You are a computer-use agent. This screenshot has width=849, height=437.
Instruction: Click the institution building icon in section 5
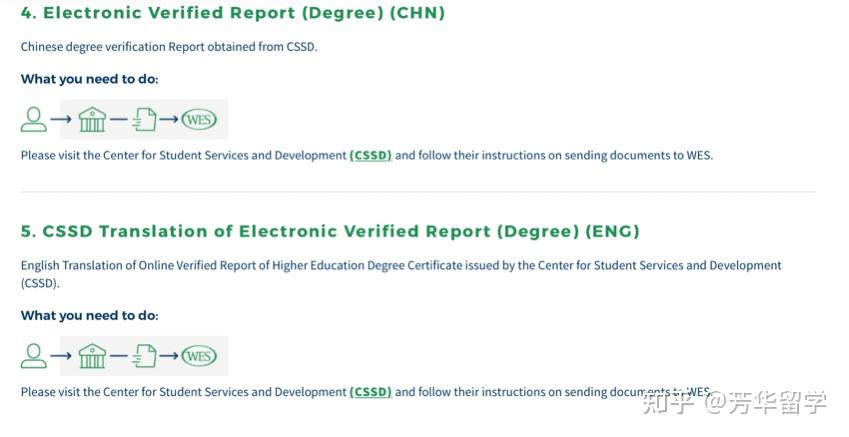click(92, 356)
